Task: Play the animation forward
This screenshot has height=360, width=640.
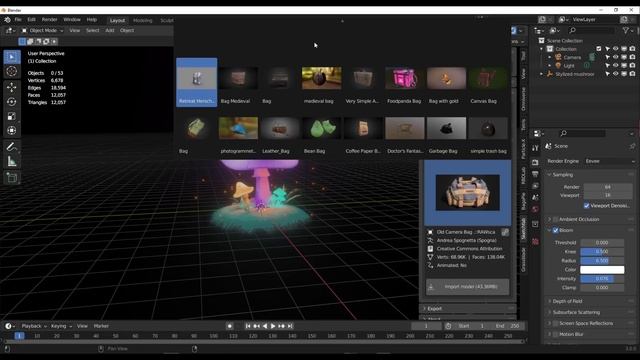Action: click(273, 326)
